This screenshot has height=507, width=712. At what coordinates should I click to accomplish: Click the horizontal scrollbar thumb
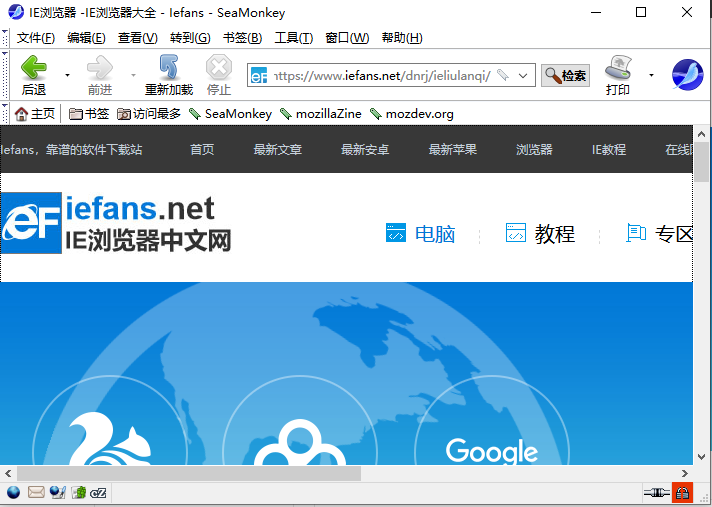pyautogui.click(x=189, y=473)
